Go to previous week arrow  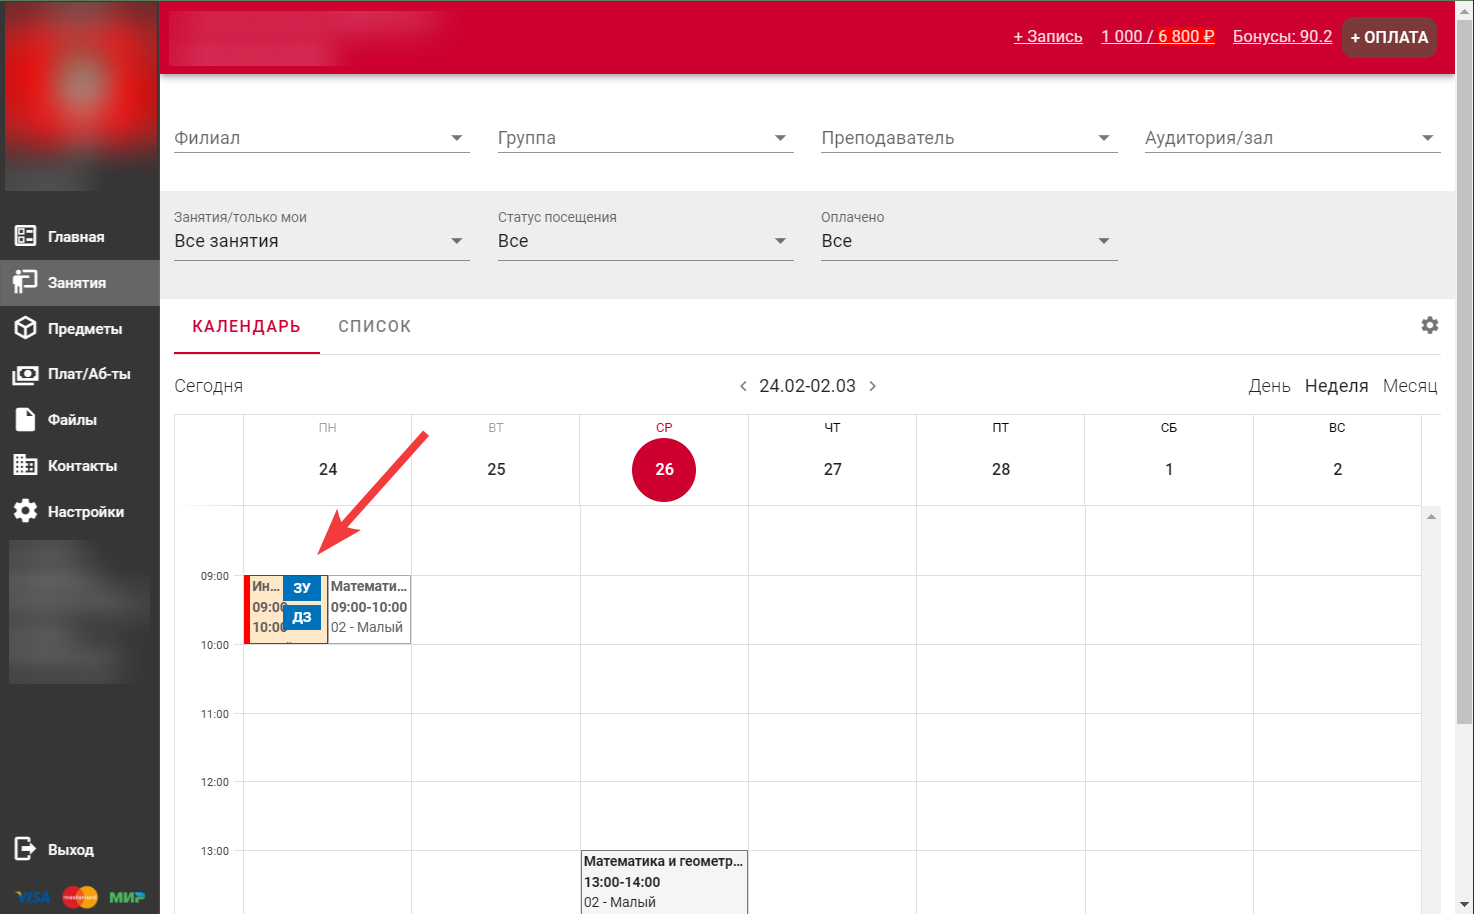pos(743,386)
